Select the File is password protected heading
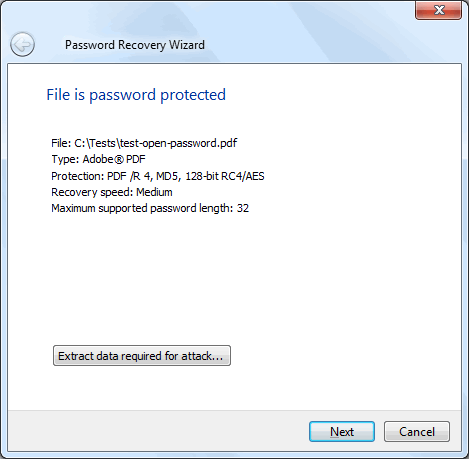The image size is (469, 459). (x=136, y=95)
